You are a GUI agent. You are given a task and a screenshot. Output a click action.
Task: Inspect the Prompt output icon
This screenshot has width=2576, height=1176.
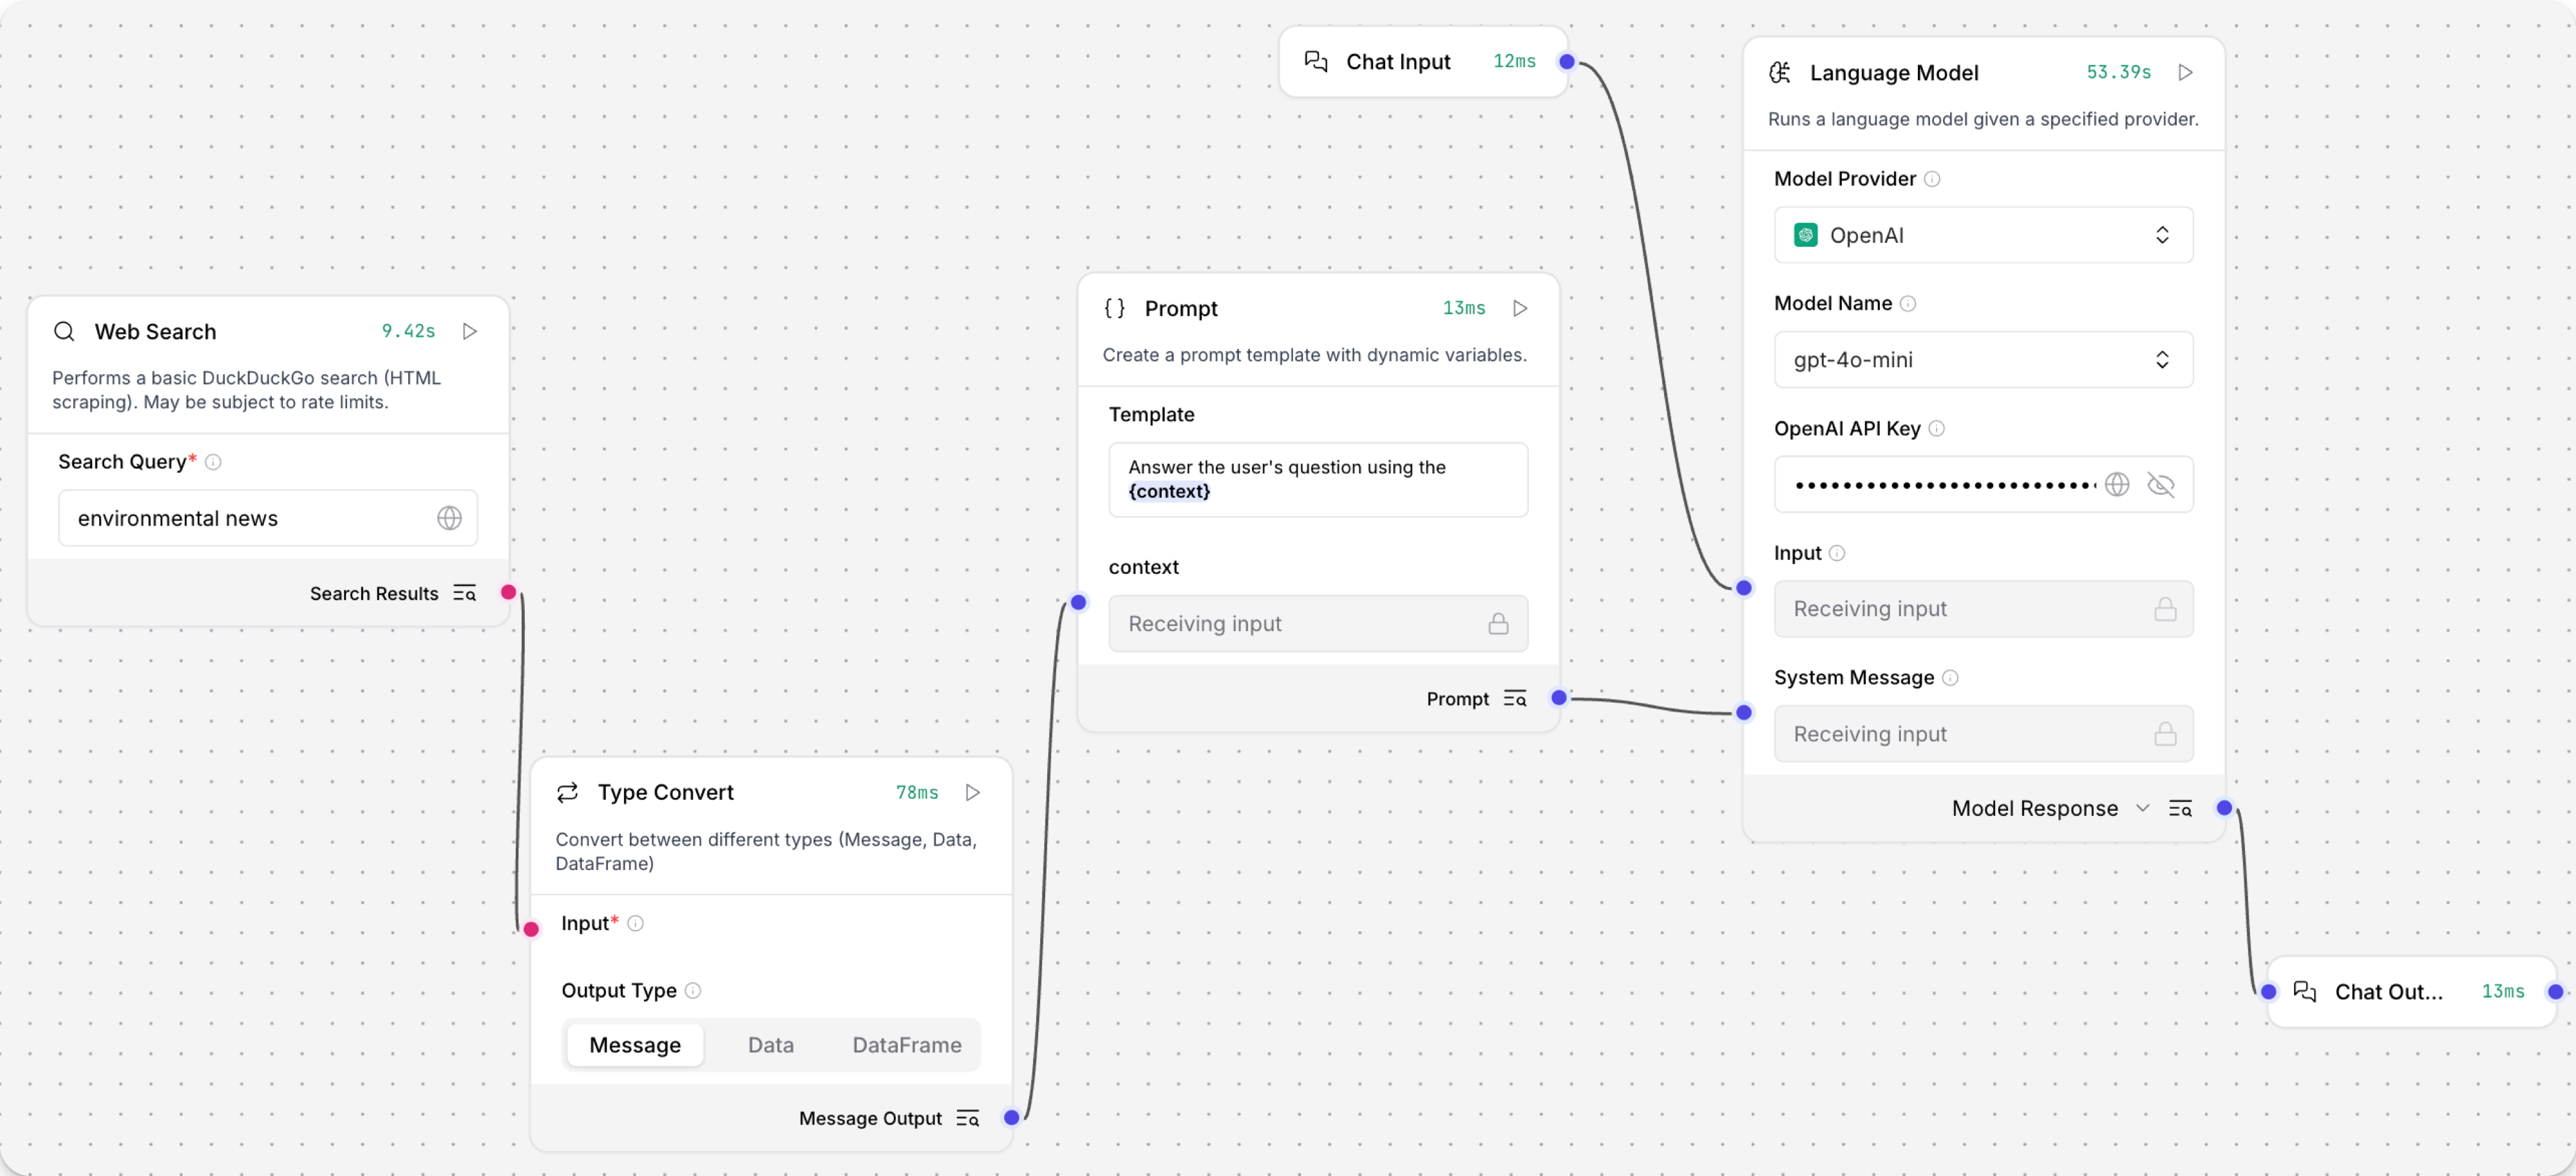[1515, 698]
